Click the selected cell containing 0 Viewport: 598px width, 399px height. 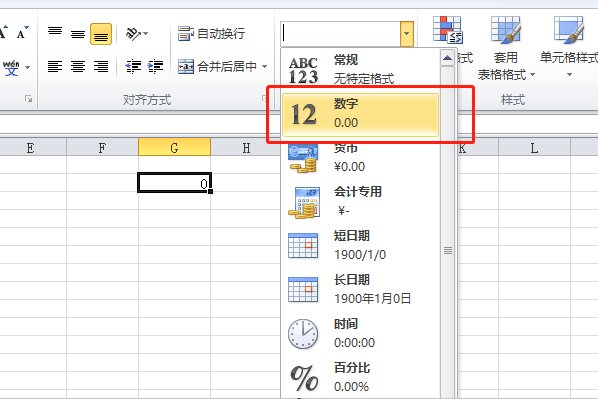coord(174,183)
